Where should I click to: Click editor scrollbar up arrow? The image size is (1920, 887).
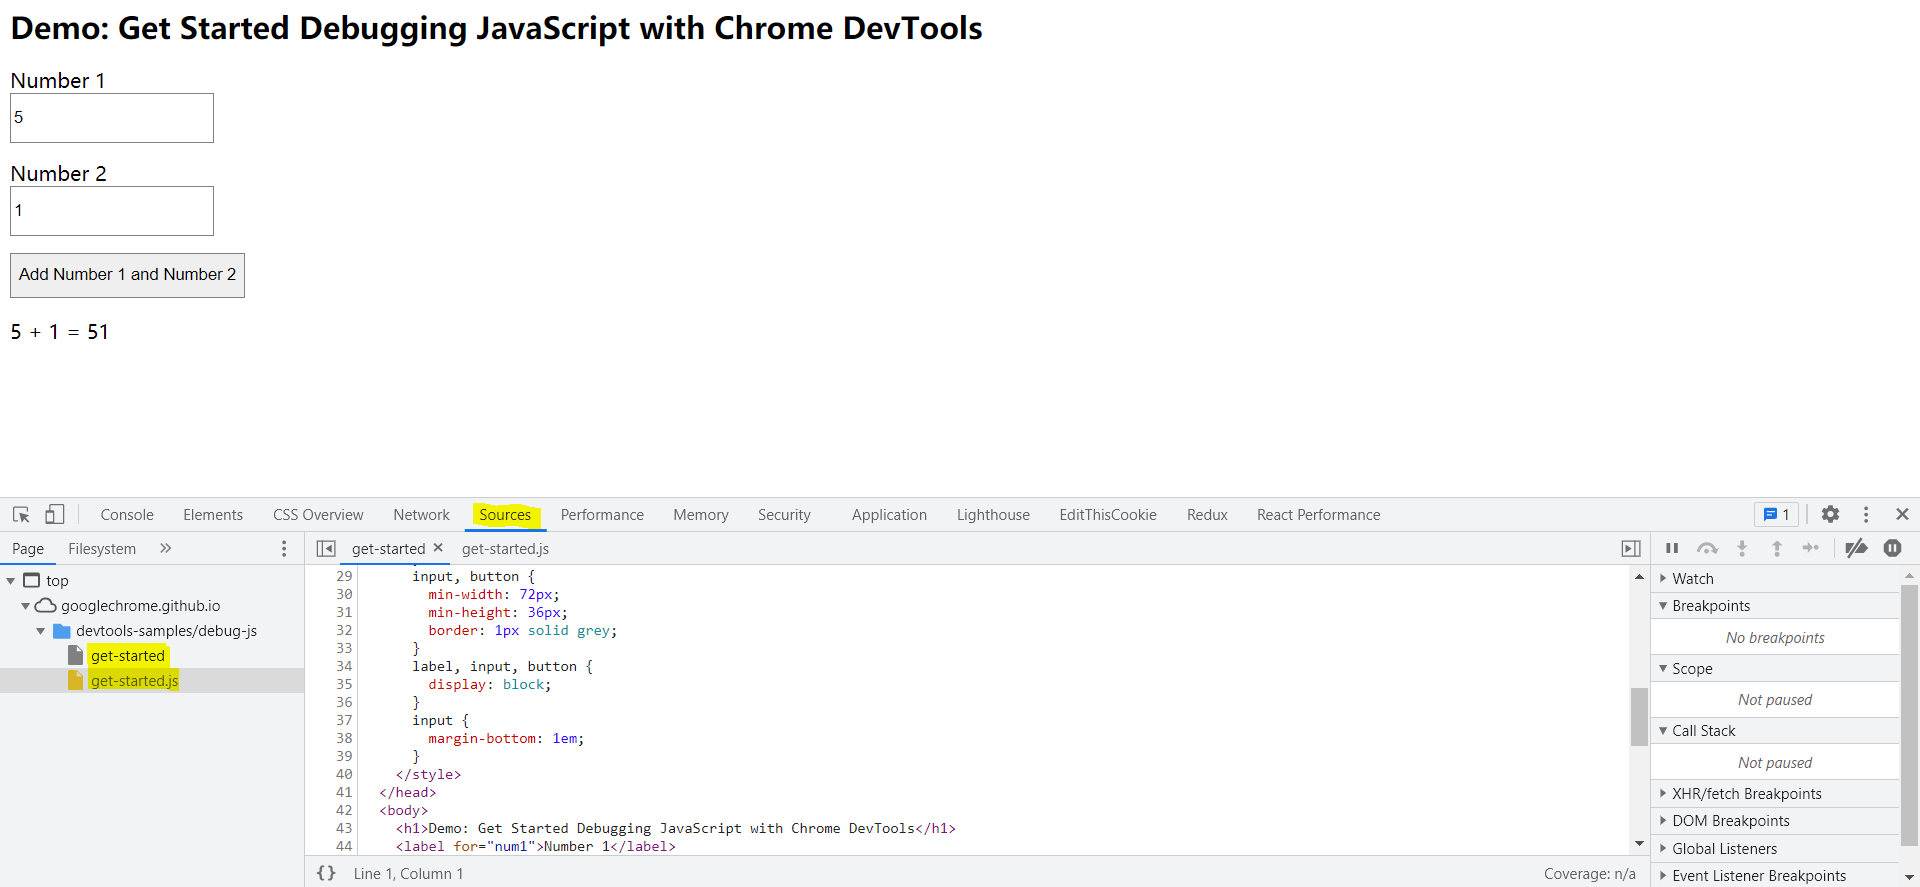point(1639,577)
